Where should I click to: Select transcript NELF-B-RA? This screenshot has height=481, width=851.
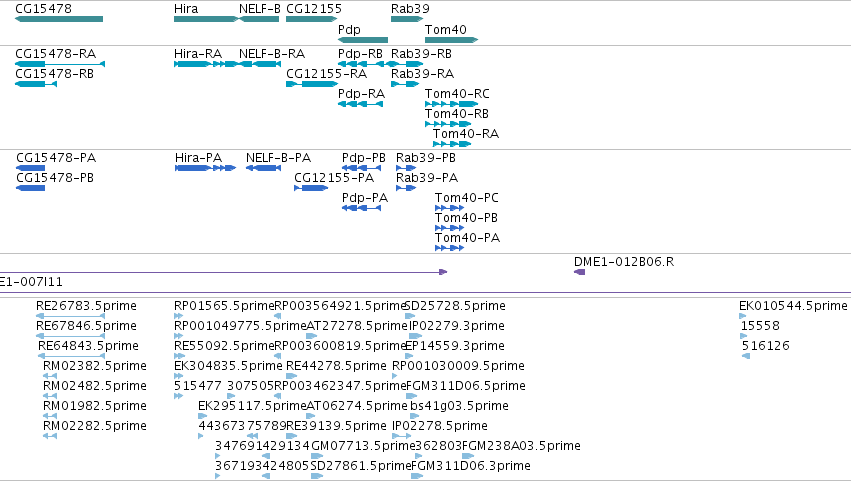coord(271,54)
